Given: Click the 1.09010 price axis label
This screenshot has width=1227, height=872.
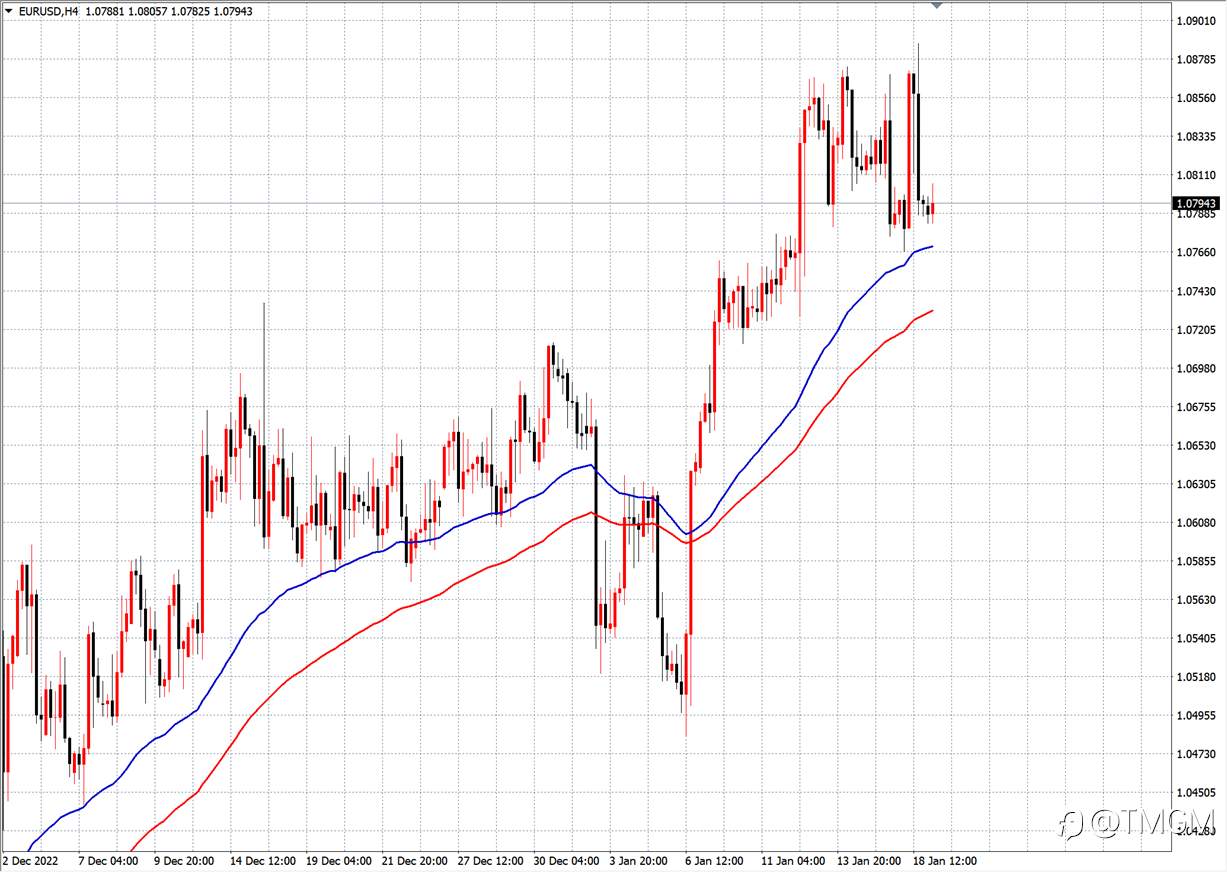Looking at the screenshot, I should [x=1197, y=20].
